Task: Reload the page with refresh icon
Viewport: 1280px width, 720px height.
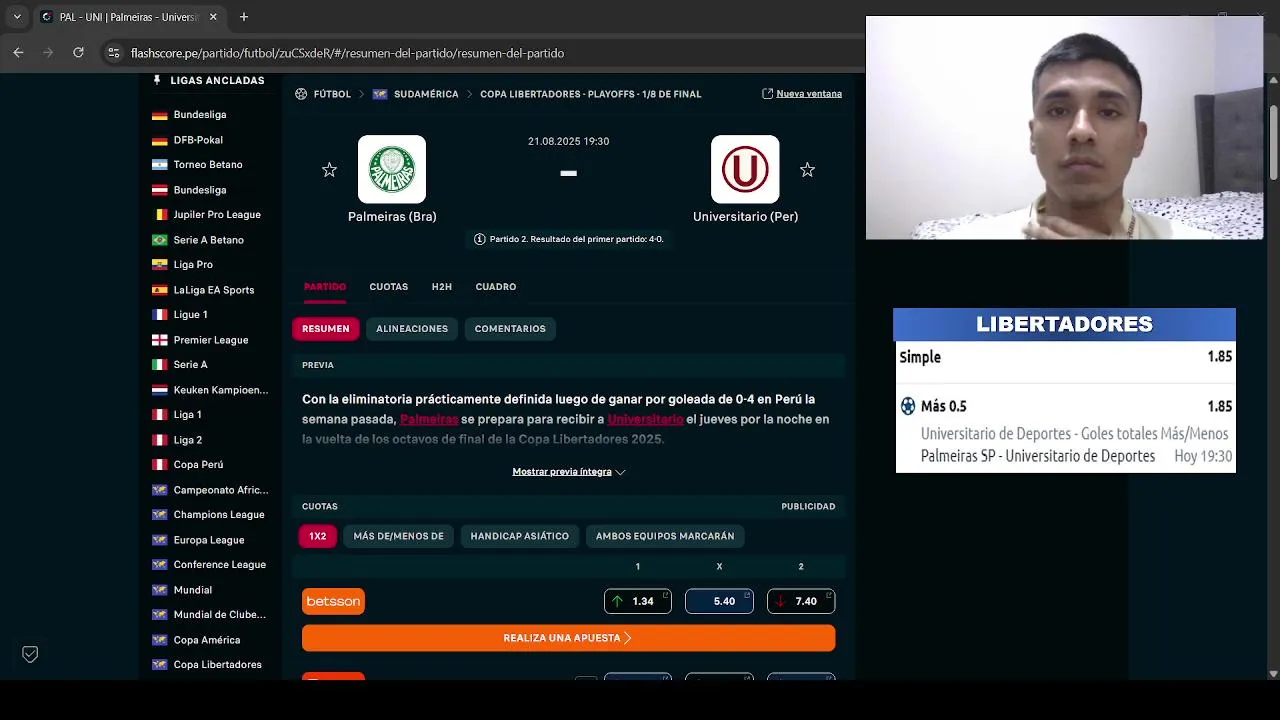Action: point(78,53)
